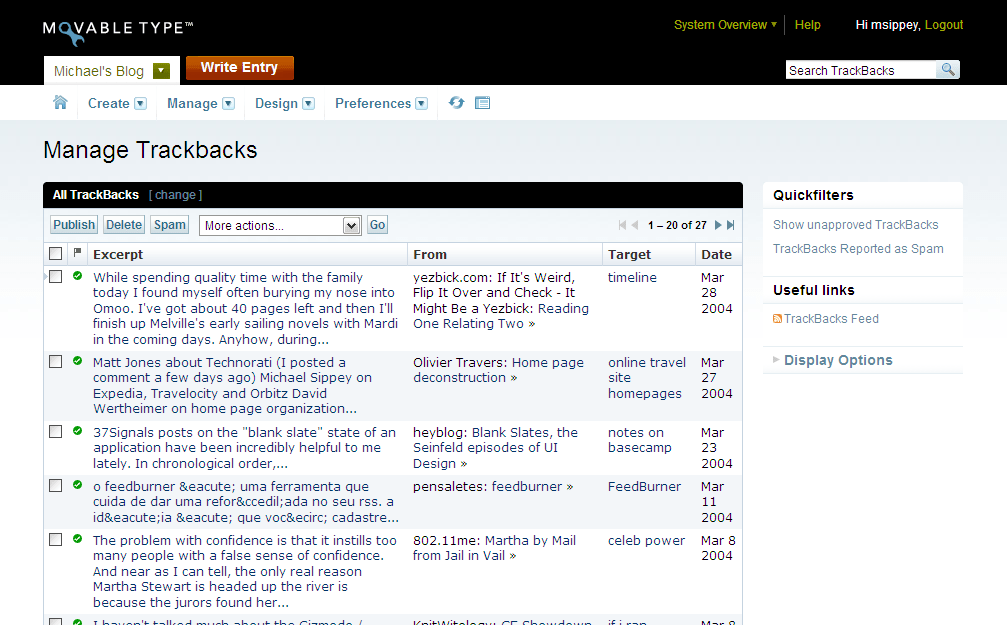Open the More actions dropdown

pos(280,225)
